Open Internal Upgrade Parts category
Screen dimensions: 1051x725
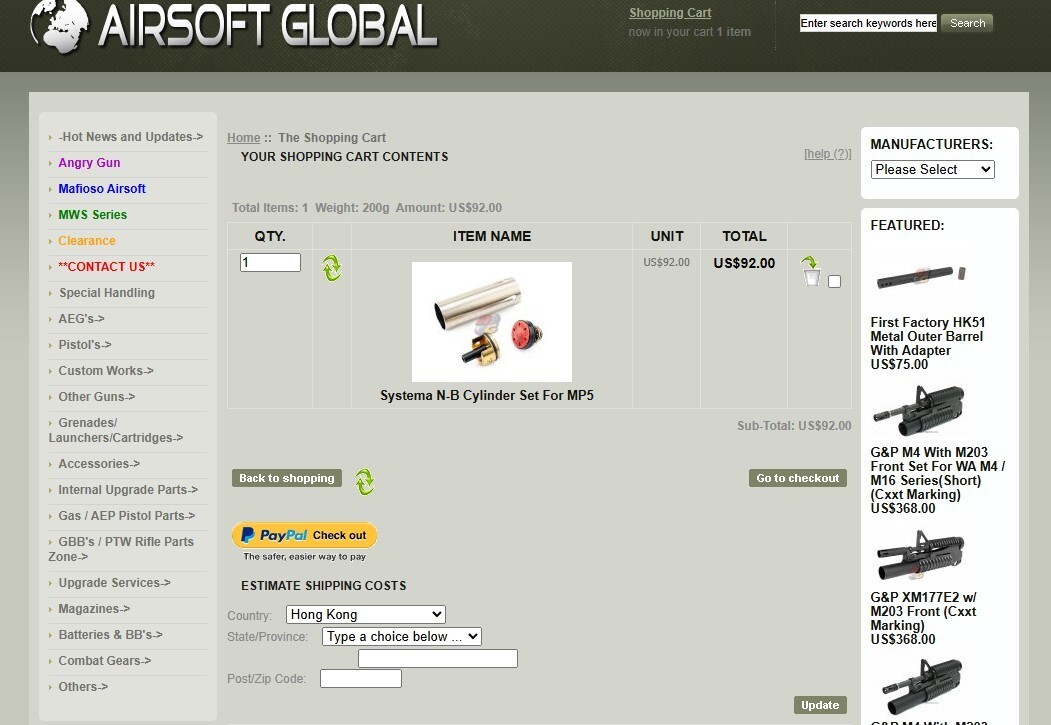point(127,490)
